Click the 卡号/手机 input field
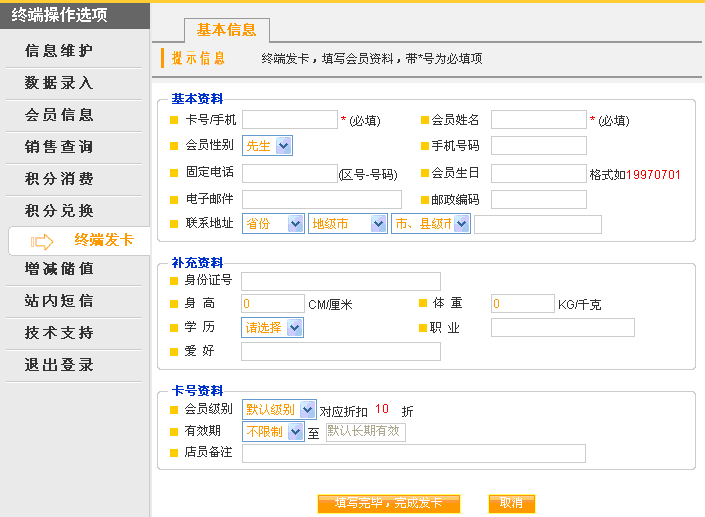 [289, 120]
